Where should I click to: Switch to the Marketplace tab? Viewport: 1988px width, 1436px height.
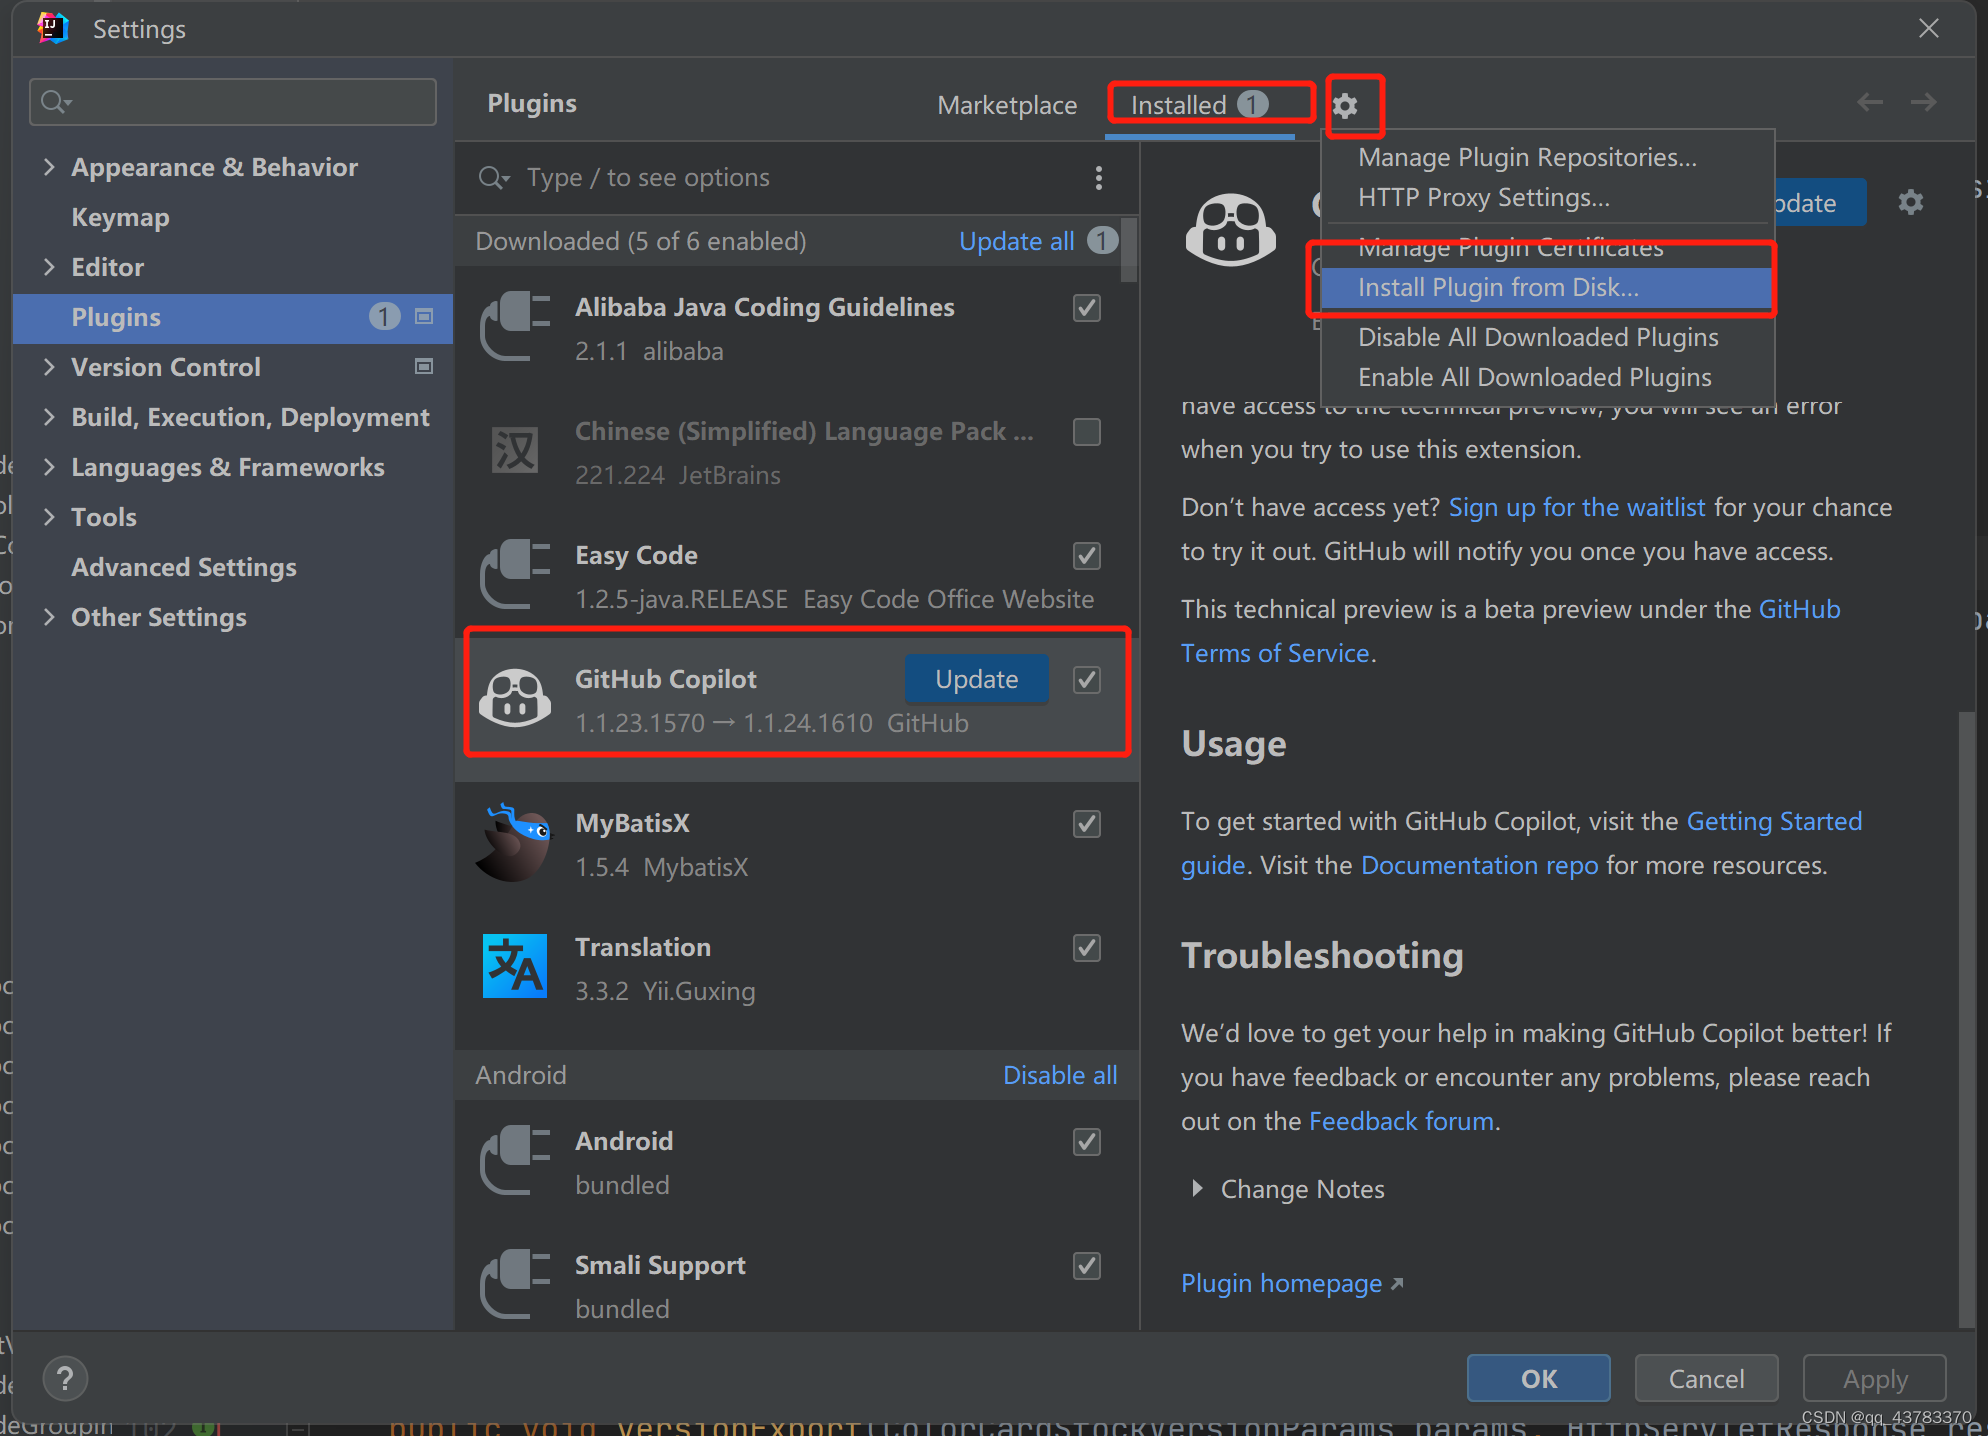click(1006, 105)
